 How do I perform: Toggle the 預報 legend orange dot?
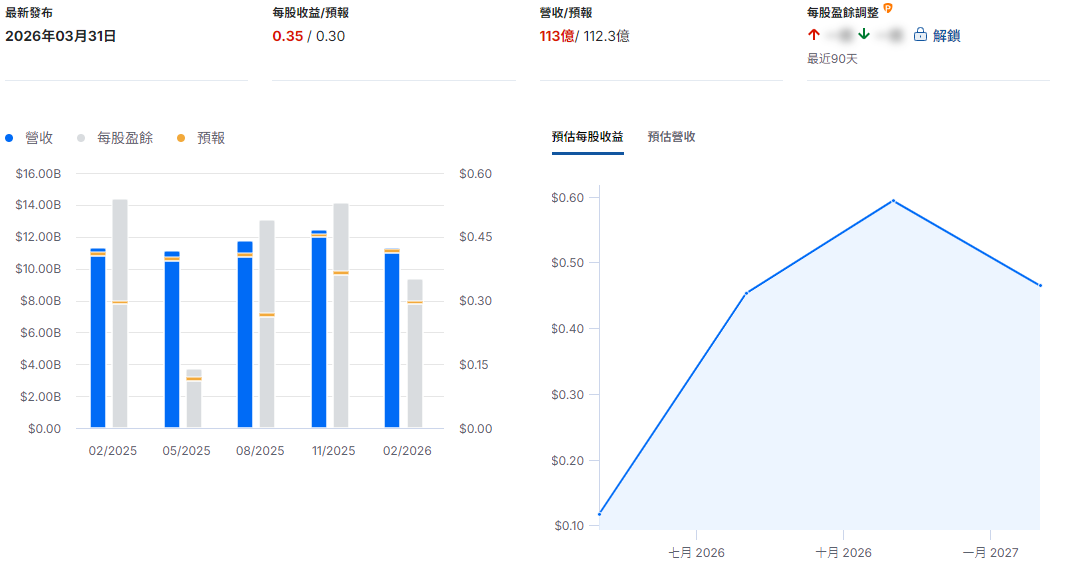[x=181, y=138]
